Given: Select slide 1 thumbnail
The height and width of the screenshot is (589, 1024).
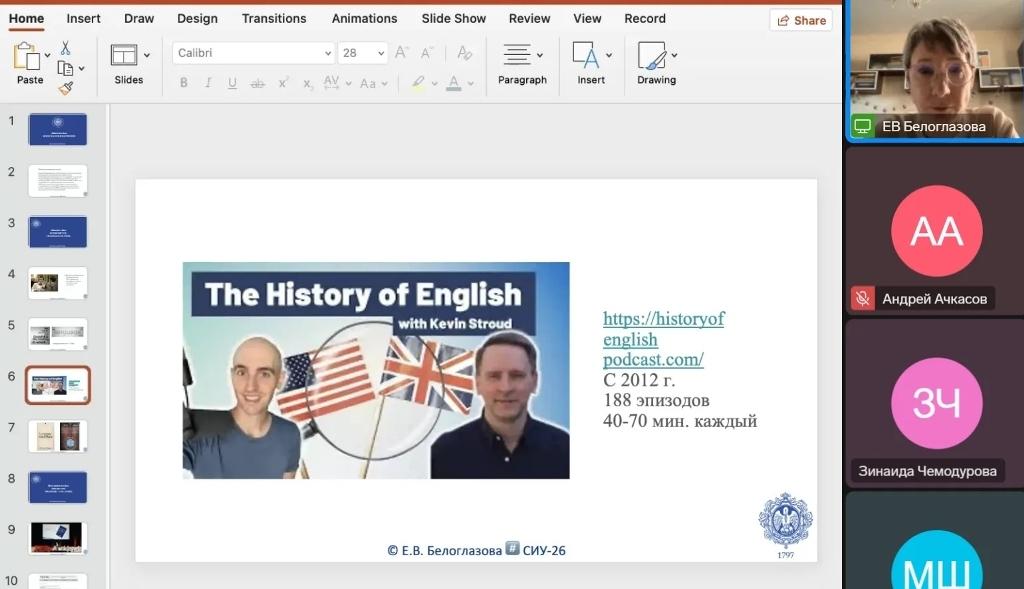Looking at the screenshot, I should click(57, 129).
